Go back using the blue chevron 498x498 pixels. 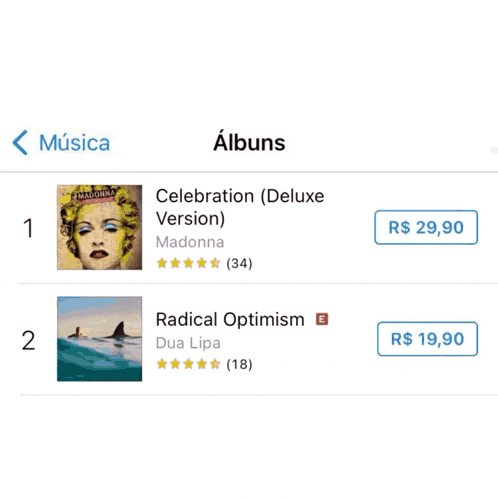tap(20, 143)
